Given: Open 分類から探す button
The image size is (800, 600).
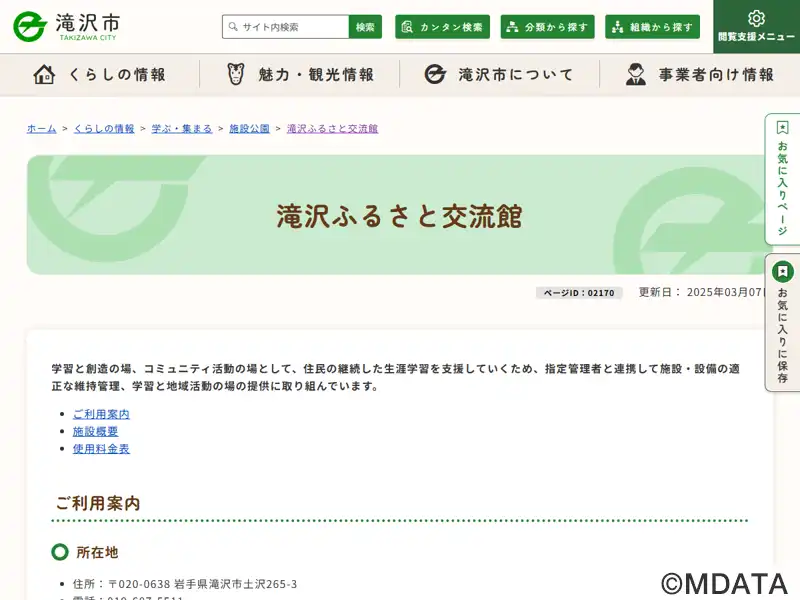Looking at the screenshot, I should click(547, 27).
